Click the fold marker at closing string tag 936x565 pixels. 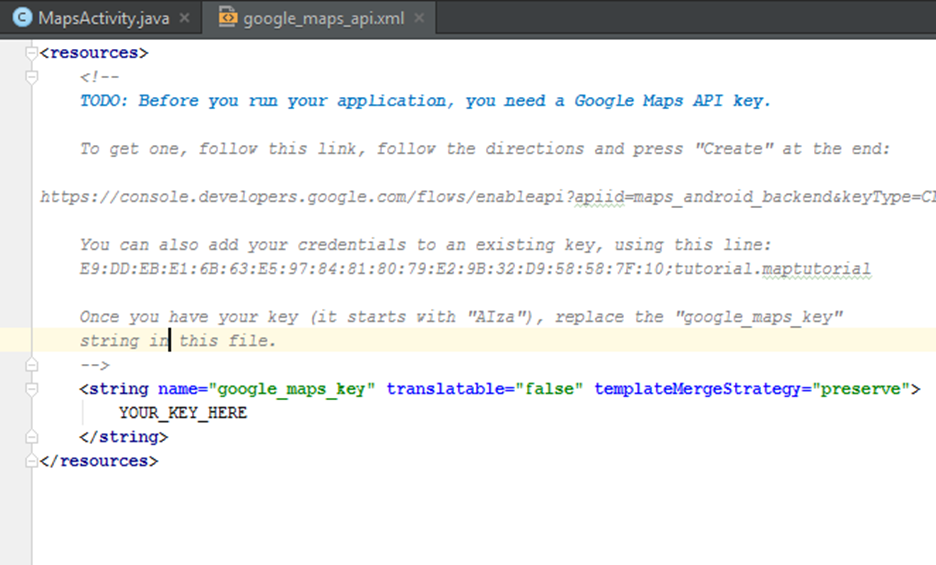31,437
